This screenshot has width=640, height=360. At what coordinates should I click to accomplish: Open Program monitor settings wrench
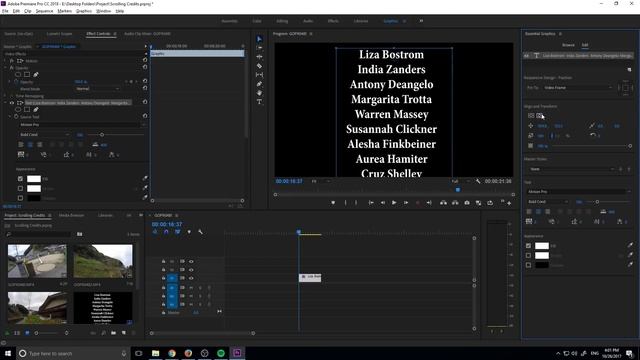(x=478, y=181)
